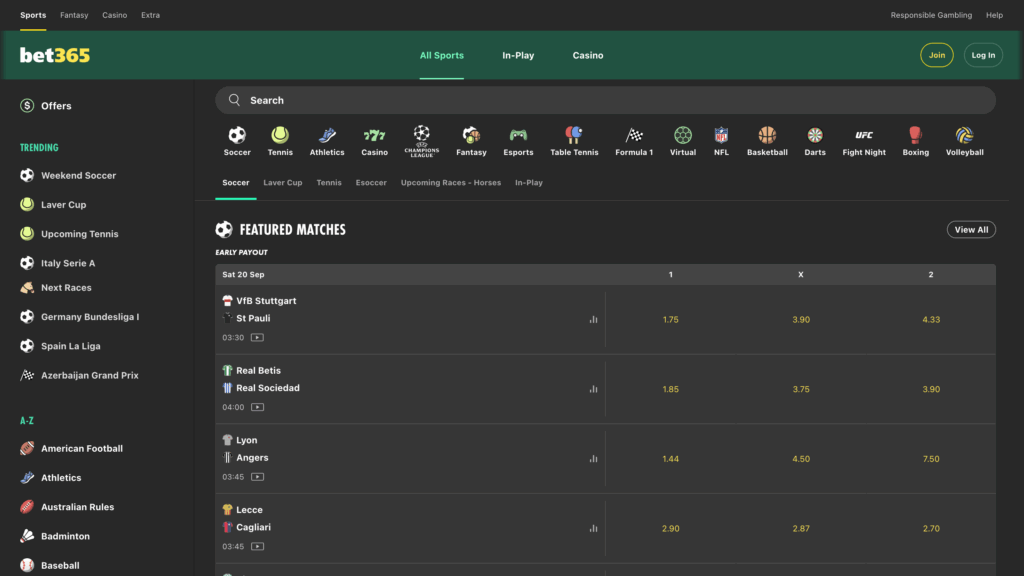This screenshot has height=576, width=1024.
Task: Open Responsible Gambling link
Action: (931, 15)
